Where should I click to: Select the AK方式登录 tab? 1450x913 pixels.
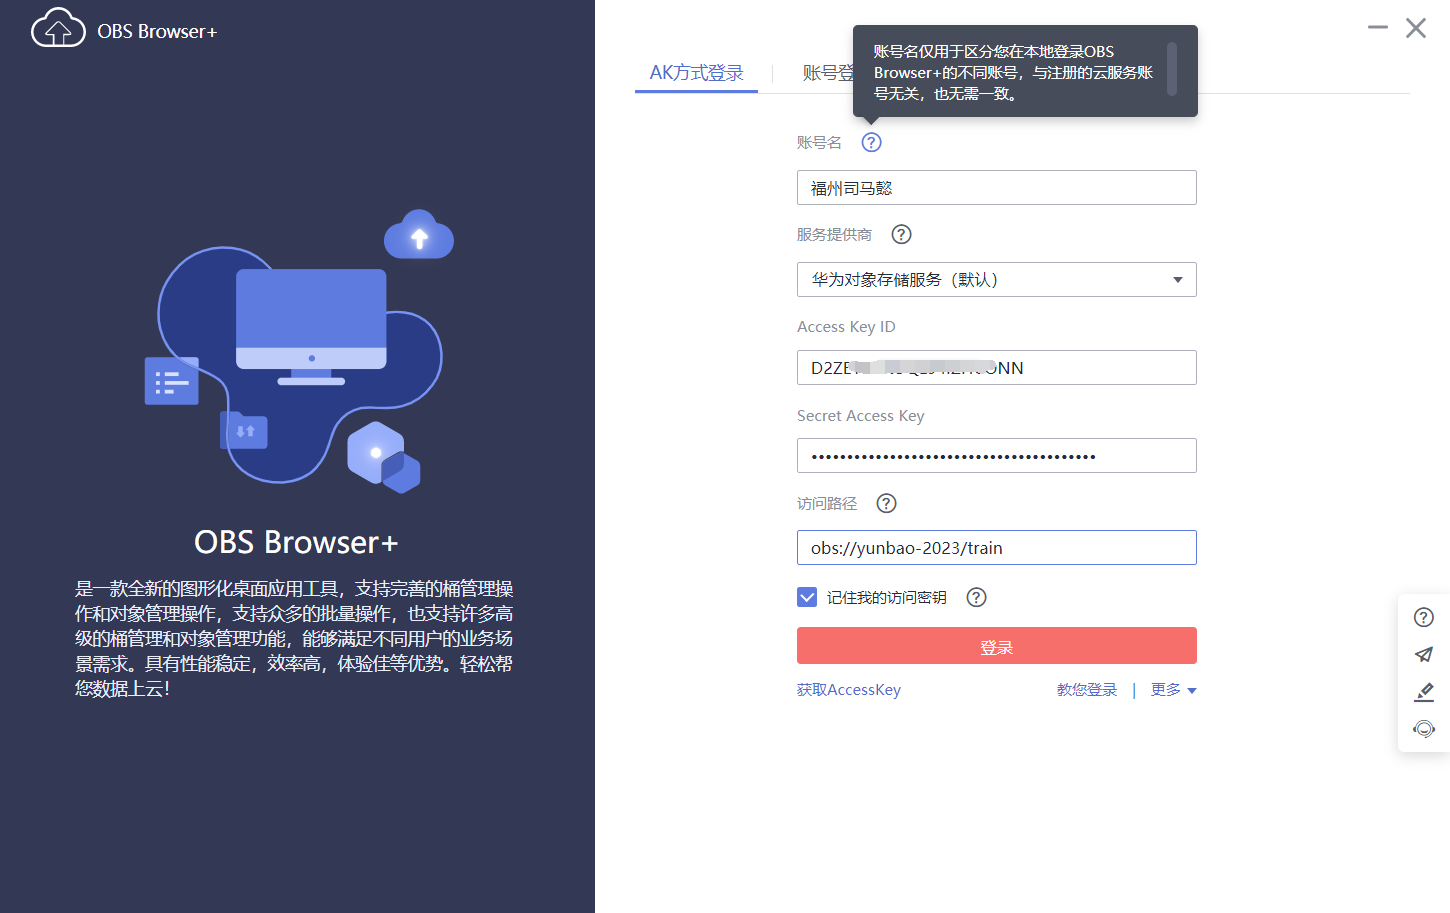coord(696,72)
